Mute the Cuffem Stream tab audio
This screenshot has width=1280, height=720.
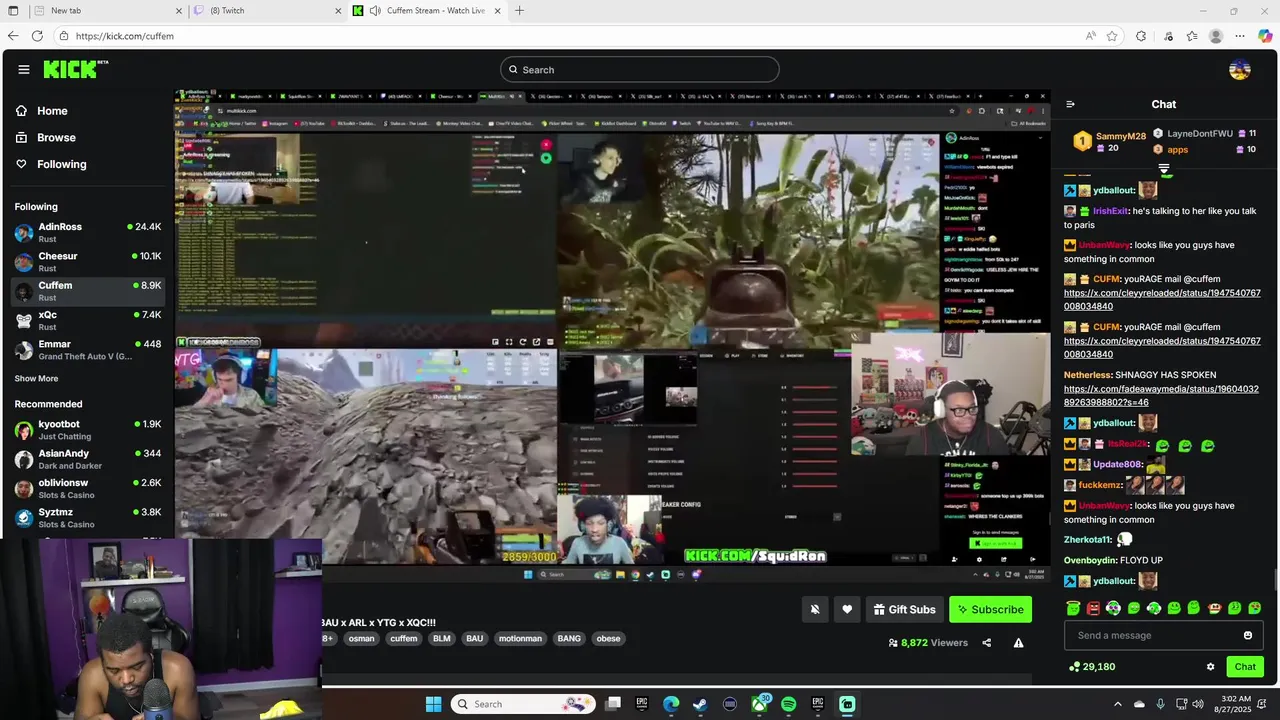[374, 11]
